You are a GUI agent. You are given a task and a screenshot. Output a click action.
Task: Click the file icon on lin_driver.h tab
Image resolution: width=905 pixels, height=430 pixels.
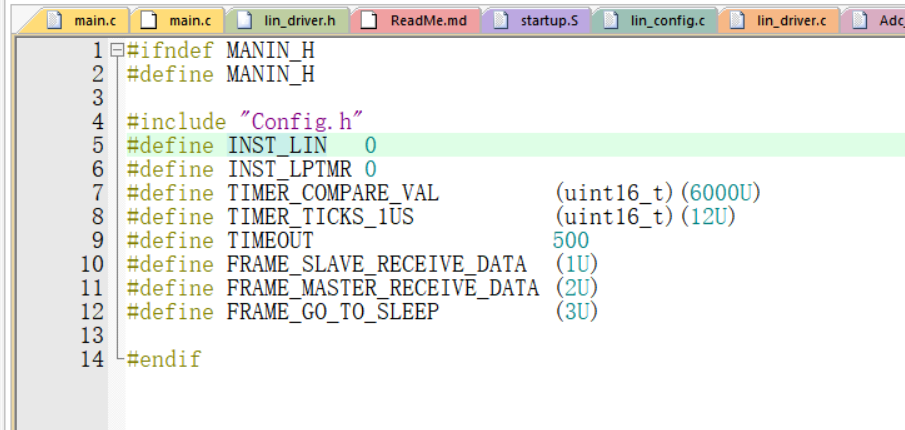(x=245, y=21)
